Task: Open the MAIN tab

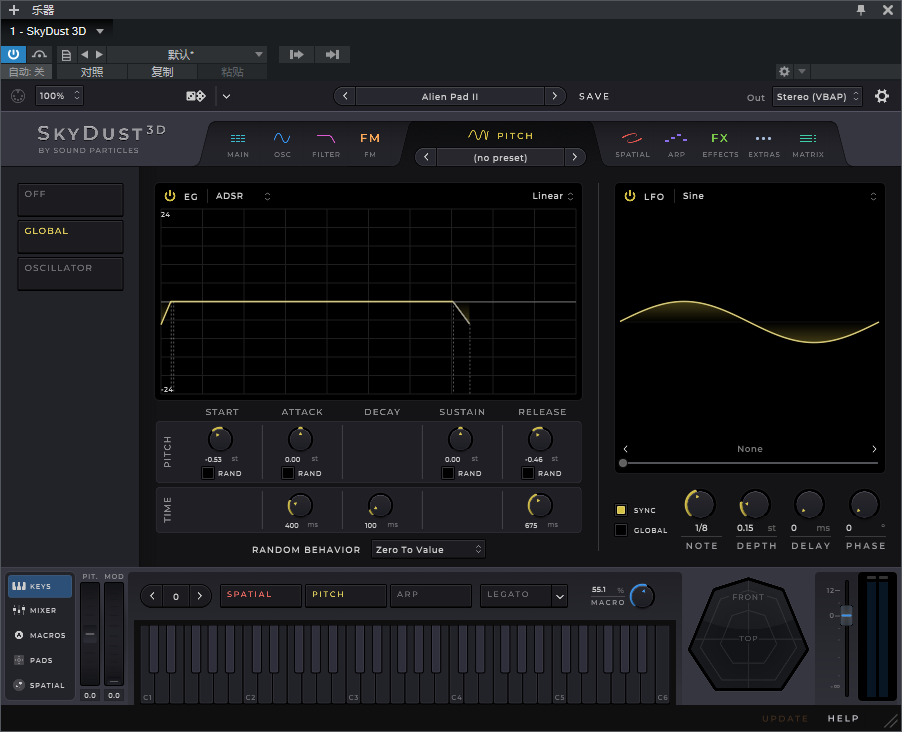Action: pyautogui.click(x=238, y=145)
